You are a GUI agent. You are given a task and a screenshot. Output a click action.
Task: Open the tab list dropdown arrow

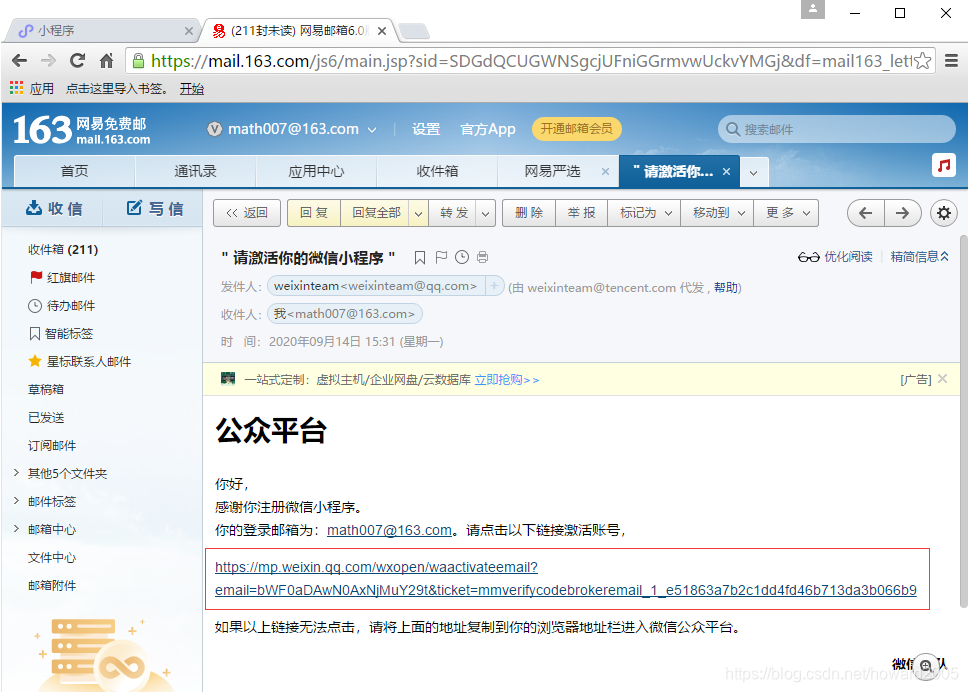754,172
